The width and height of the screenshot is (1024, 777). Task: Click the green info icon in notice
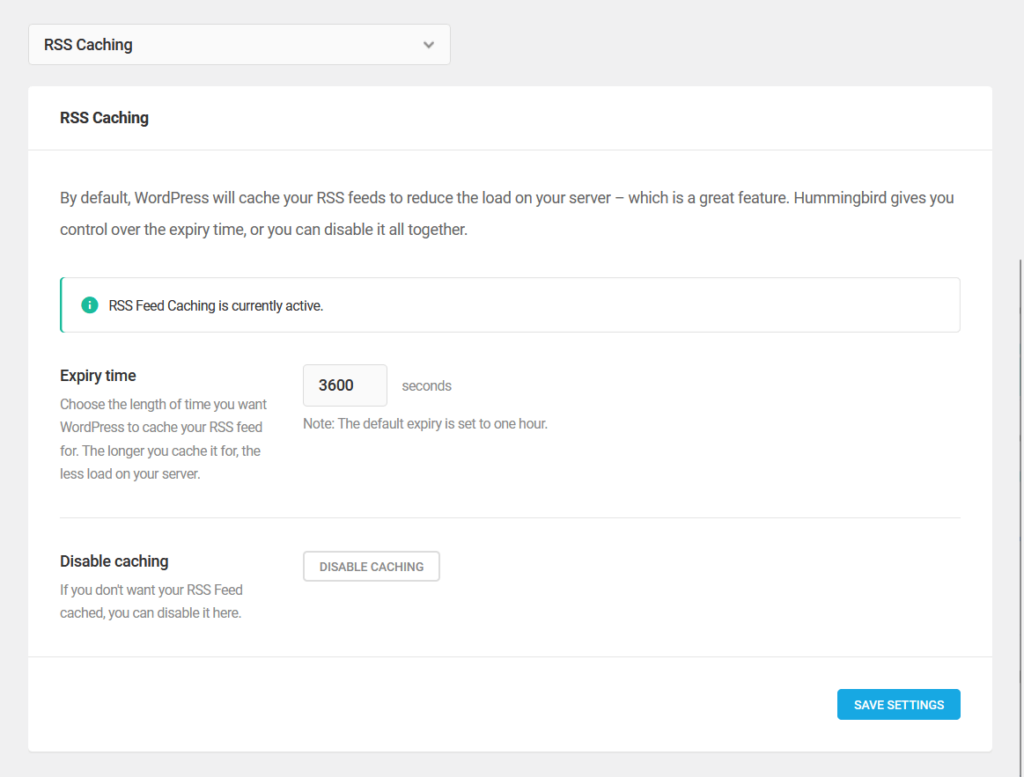click(89, 305)
